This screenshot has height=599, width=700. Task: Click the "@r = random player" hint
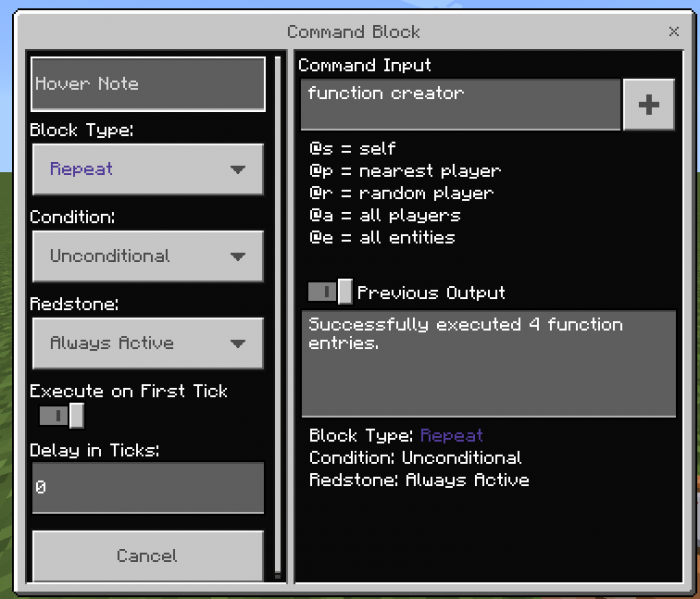401,193
